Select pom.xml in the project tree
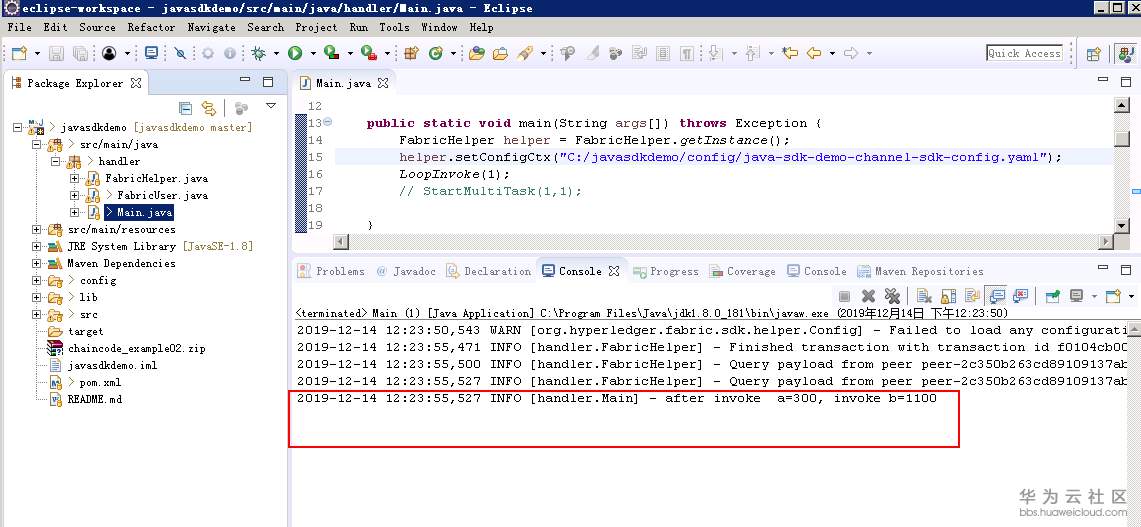1141x527 pixels. pos(100,382)
